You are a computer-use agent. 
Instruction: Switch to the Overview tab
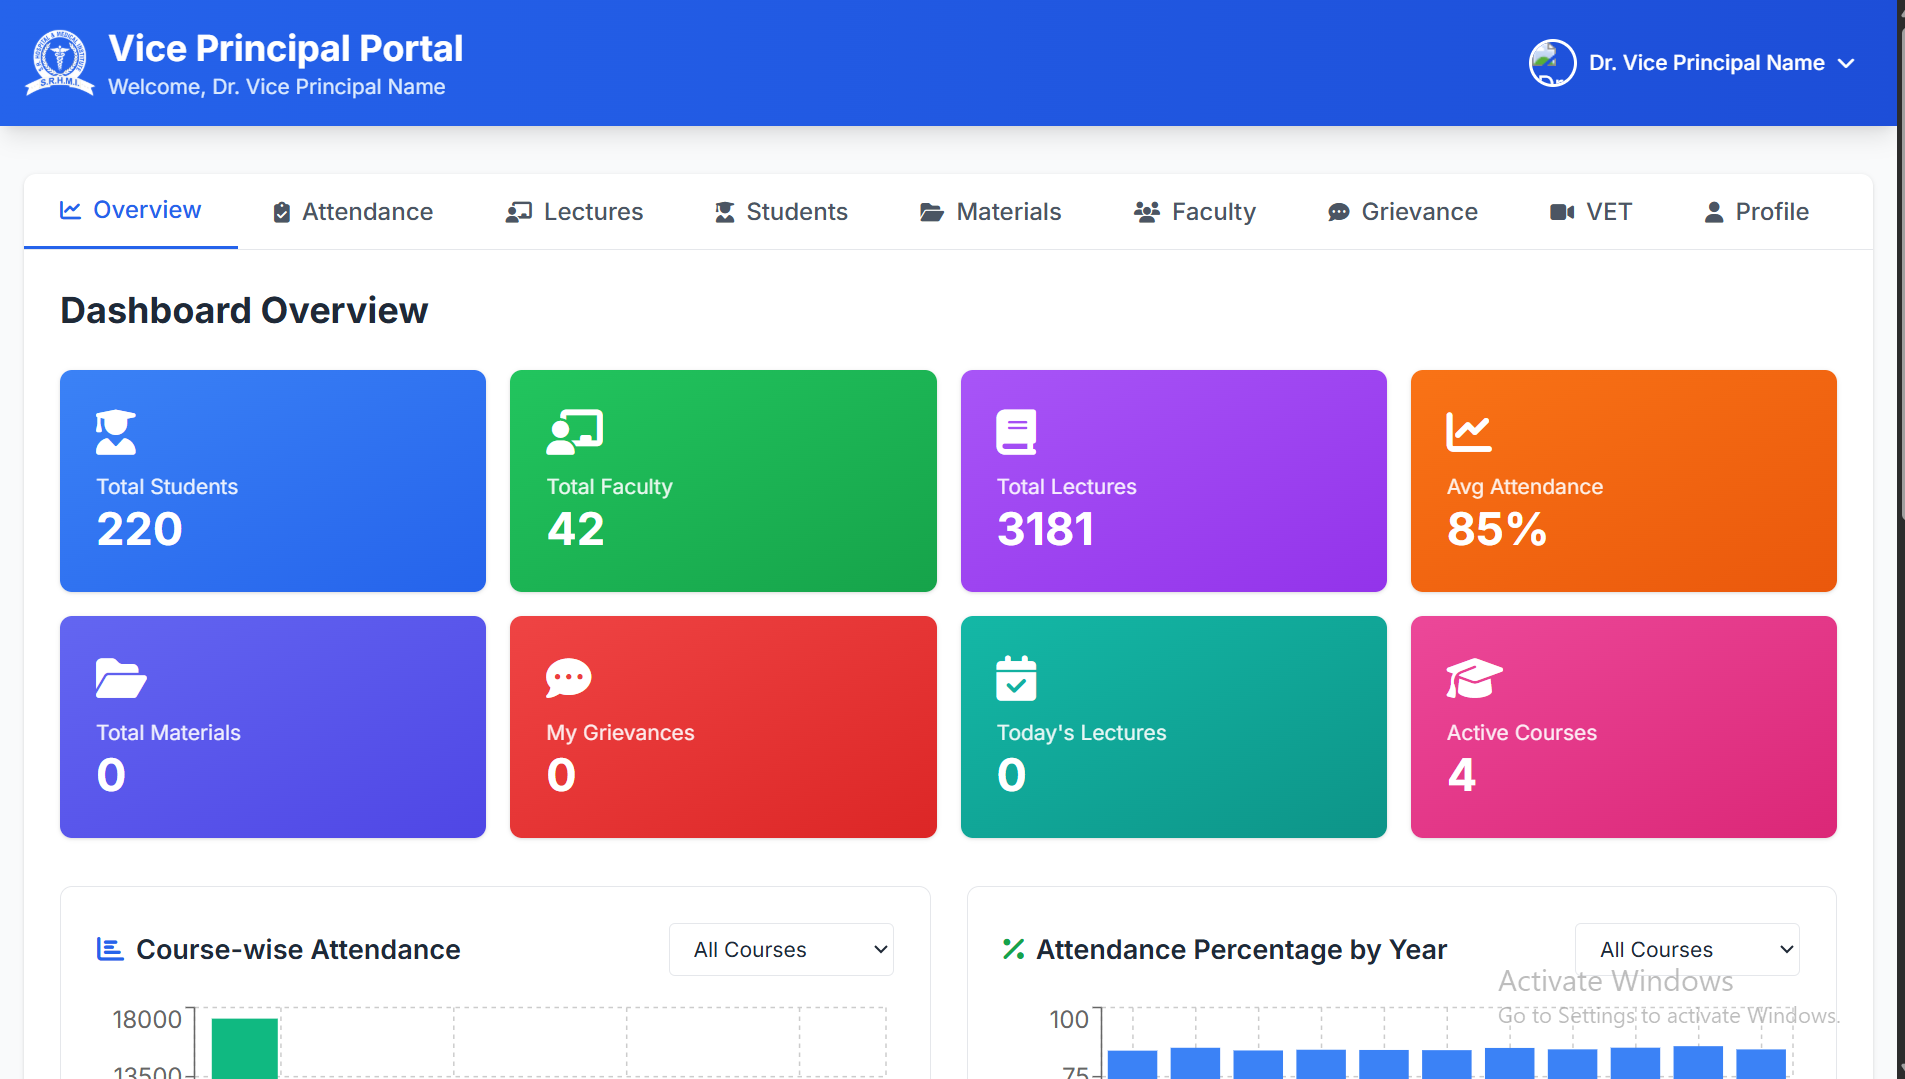131,211
